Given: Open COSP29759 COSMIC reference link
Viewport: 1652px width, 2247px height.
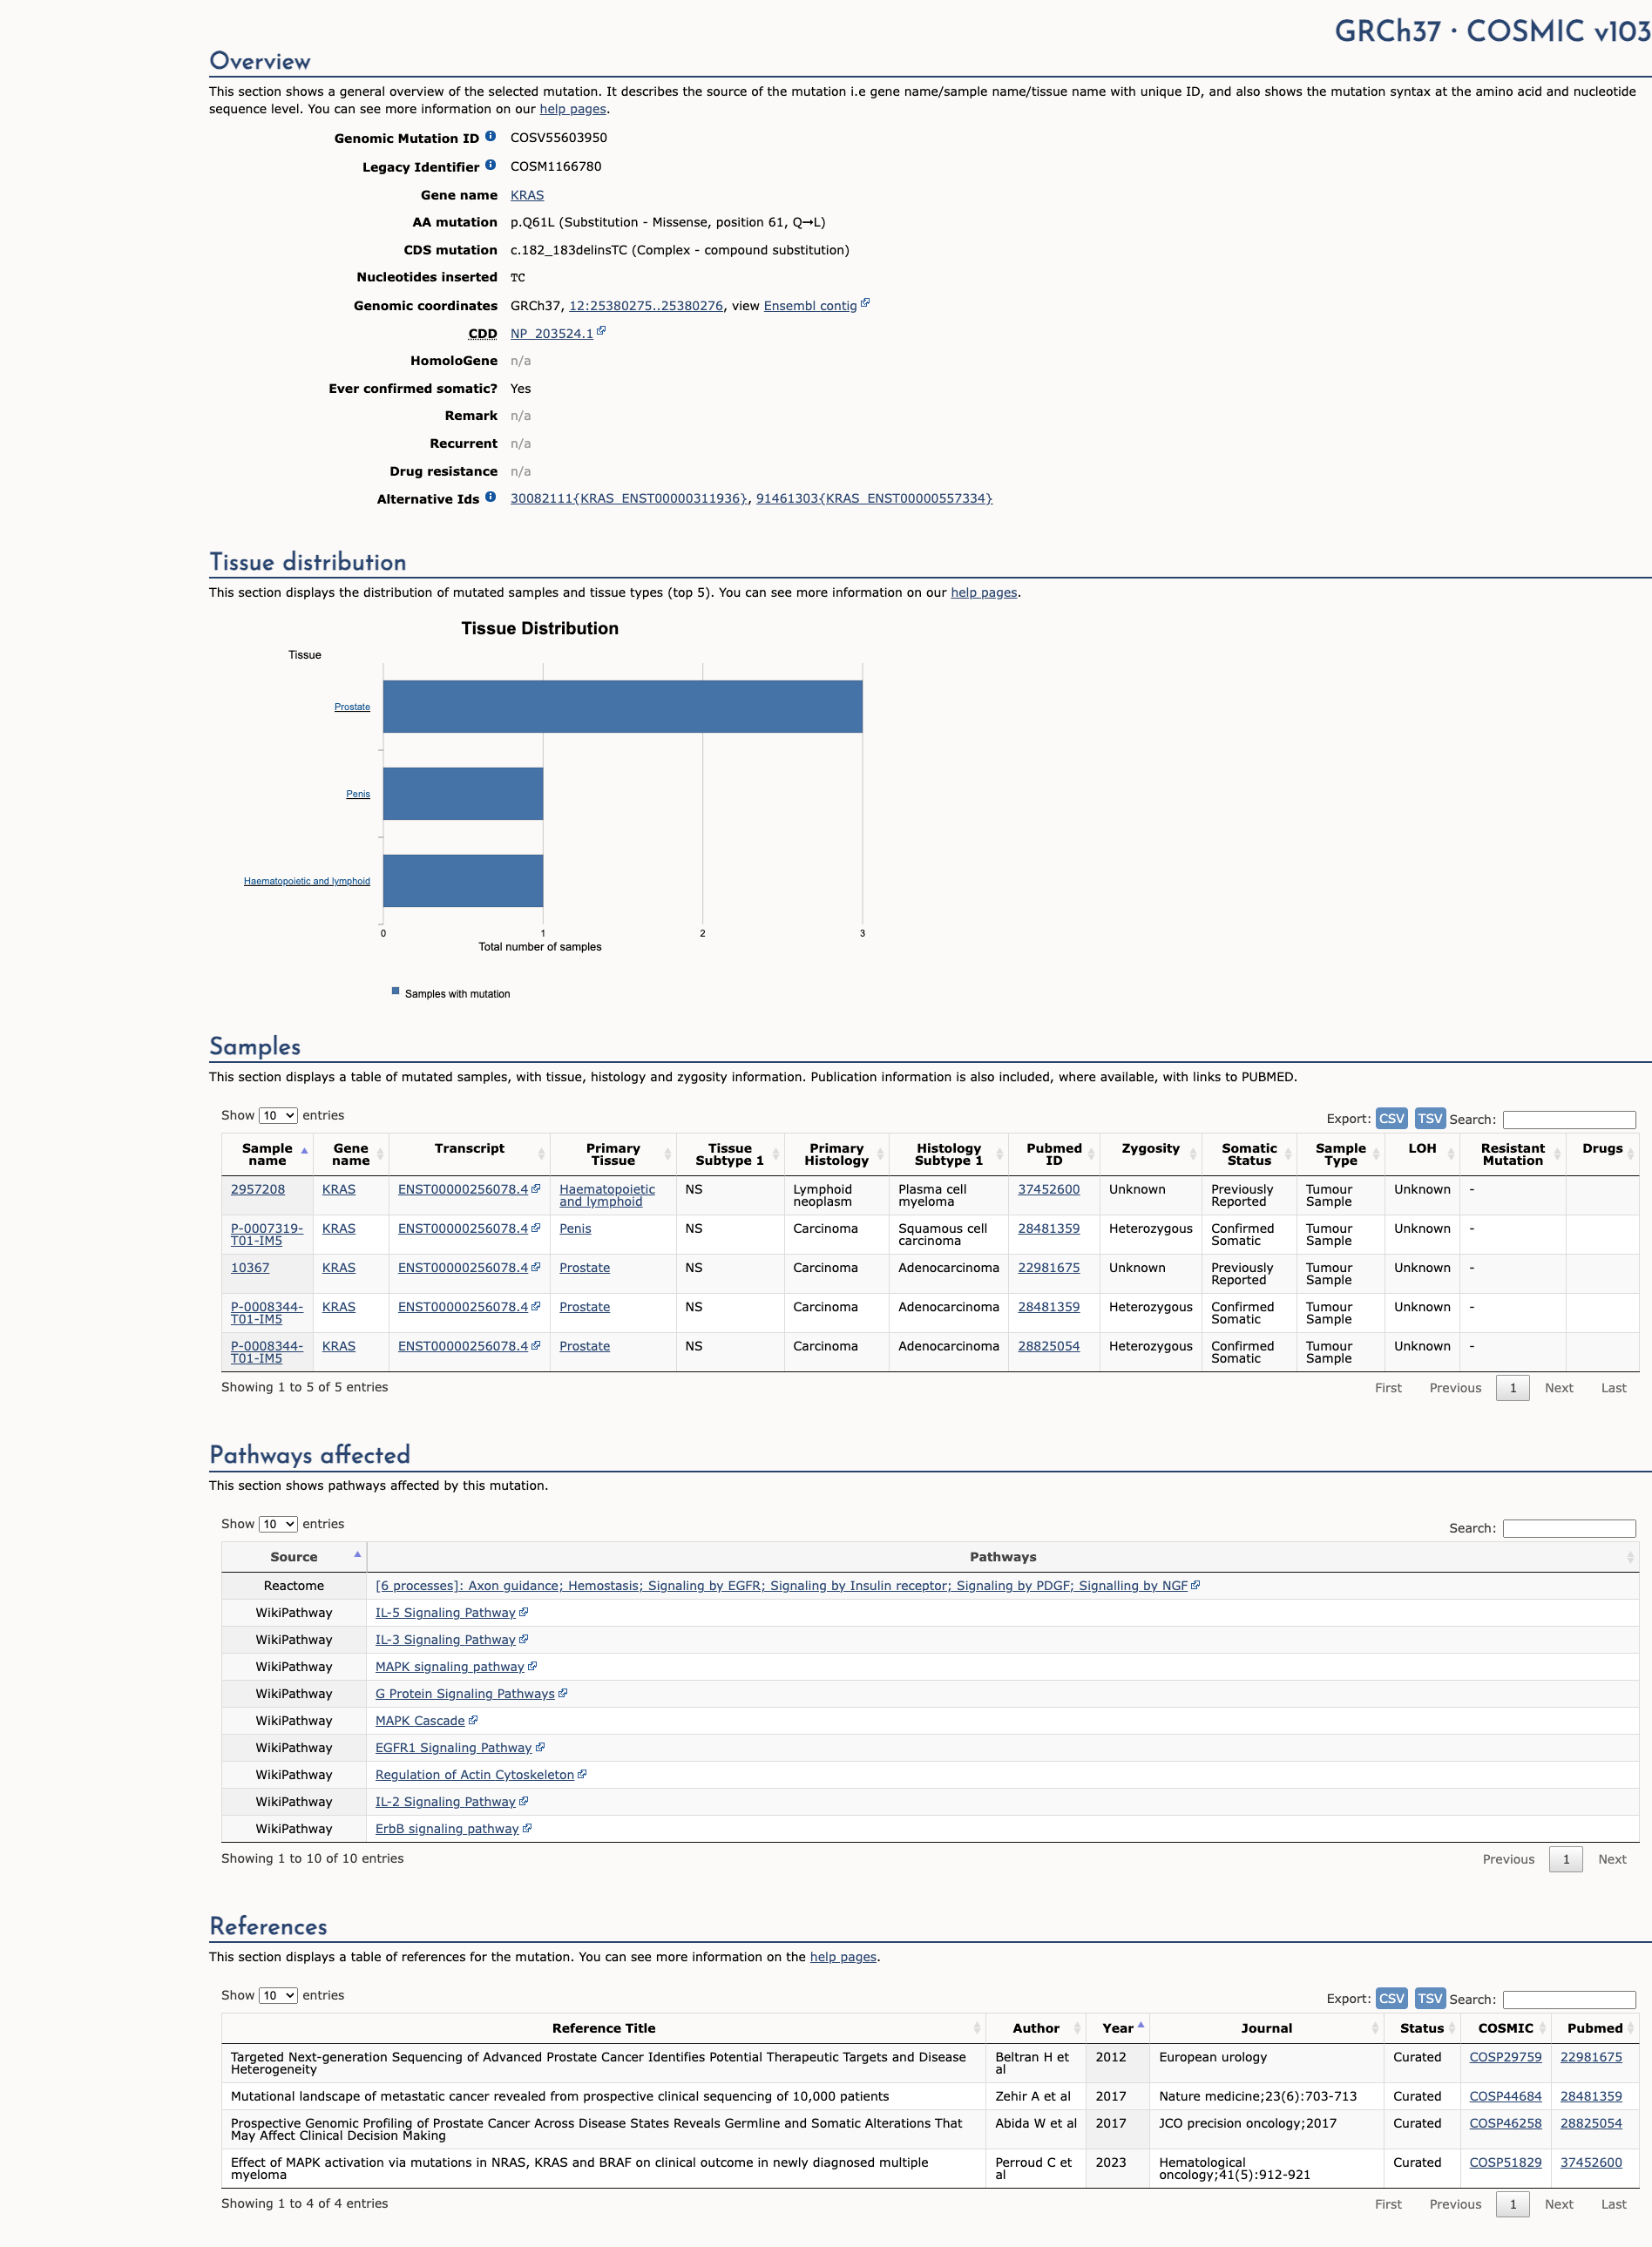Looking at the screenshot, I should pos(1505,2057).
